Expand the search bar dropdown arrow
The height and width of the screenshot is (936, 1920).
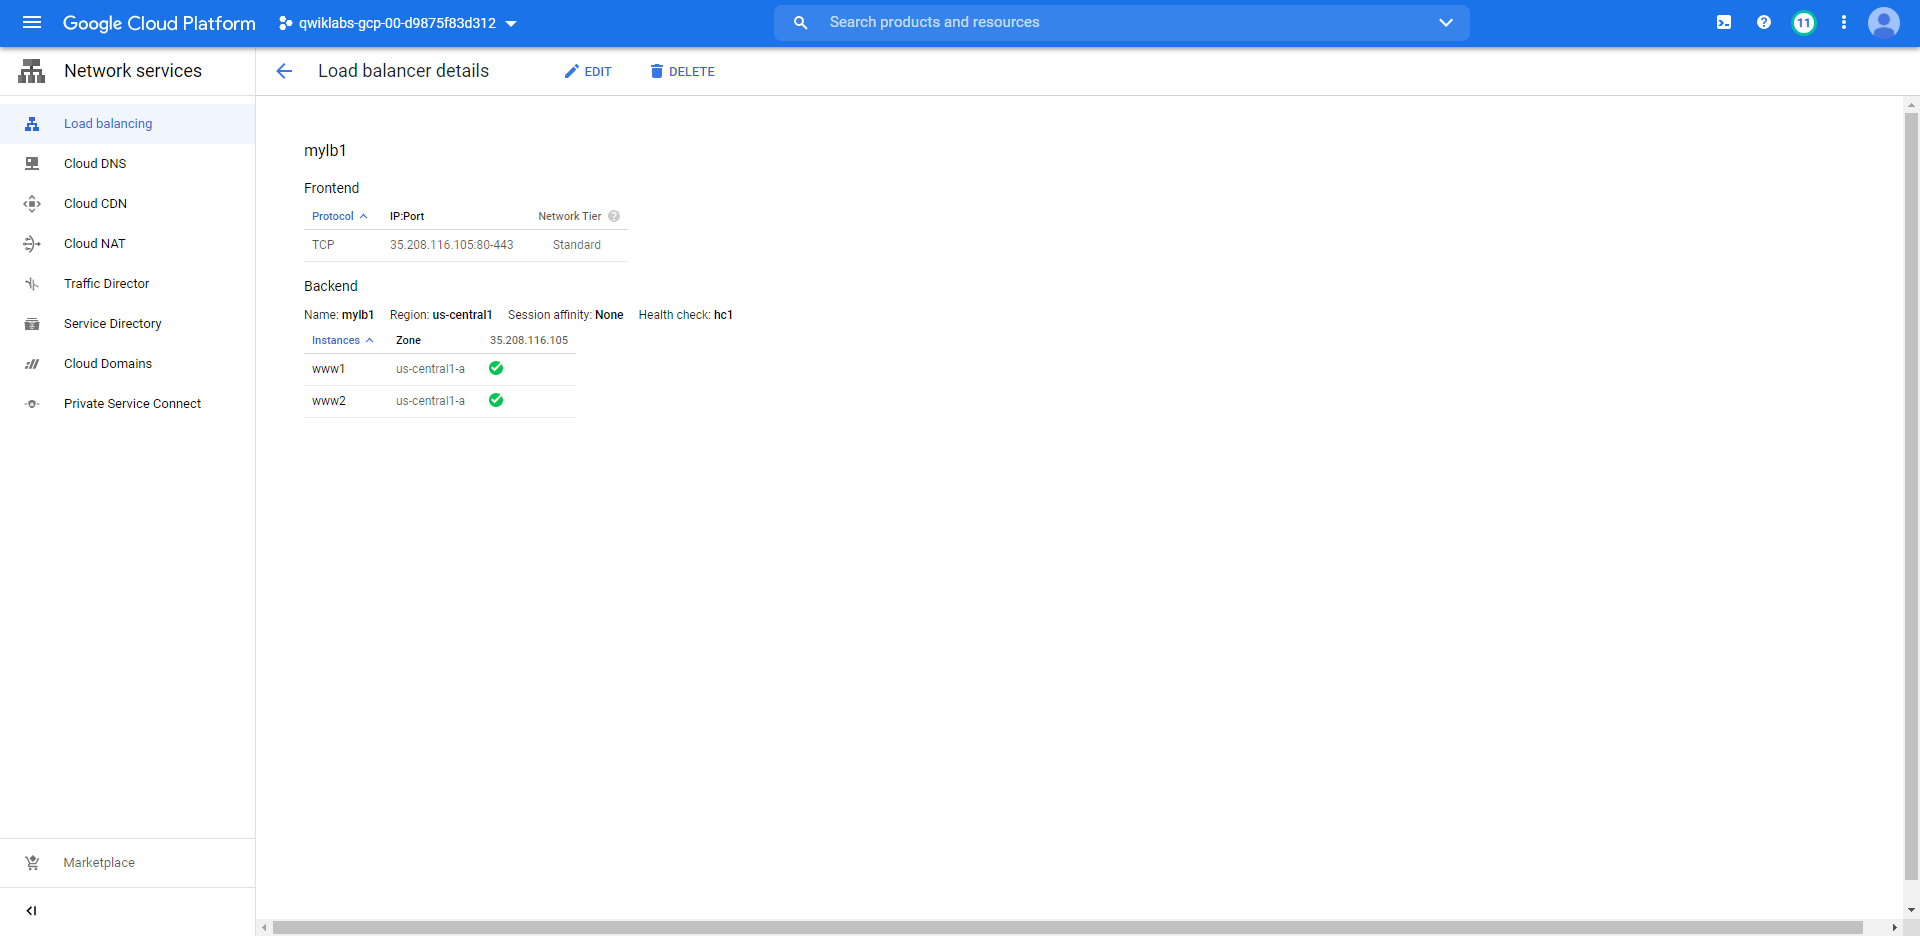pos(1446,22)
